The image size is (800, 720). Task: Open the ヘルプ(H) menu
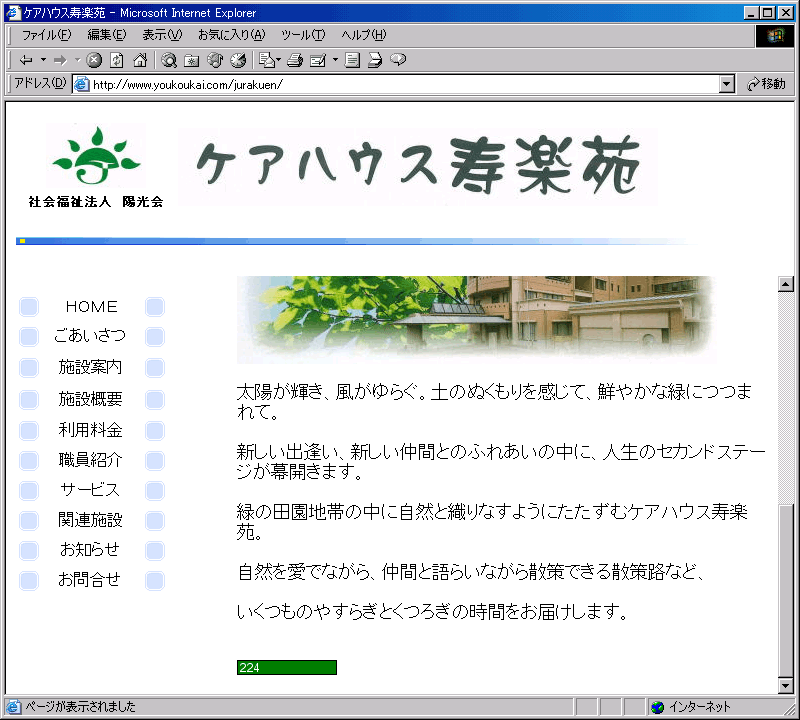tap(363, 35)
